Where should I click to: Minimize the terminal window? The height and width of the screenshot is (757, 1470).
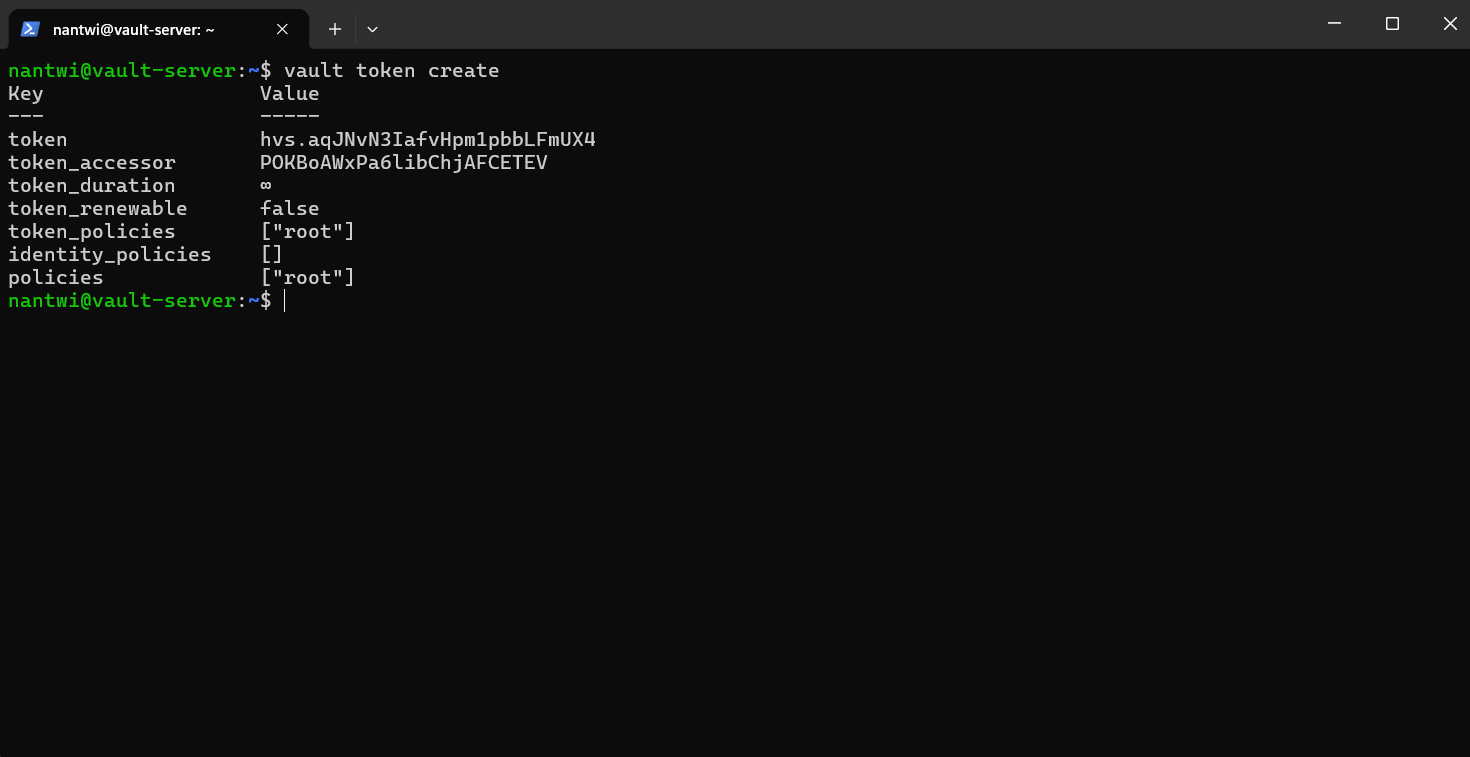[x=1334, y=23]
